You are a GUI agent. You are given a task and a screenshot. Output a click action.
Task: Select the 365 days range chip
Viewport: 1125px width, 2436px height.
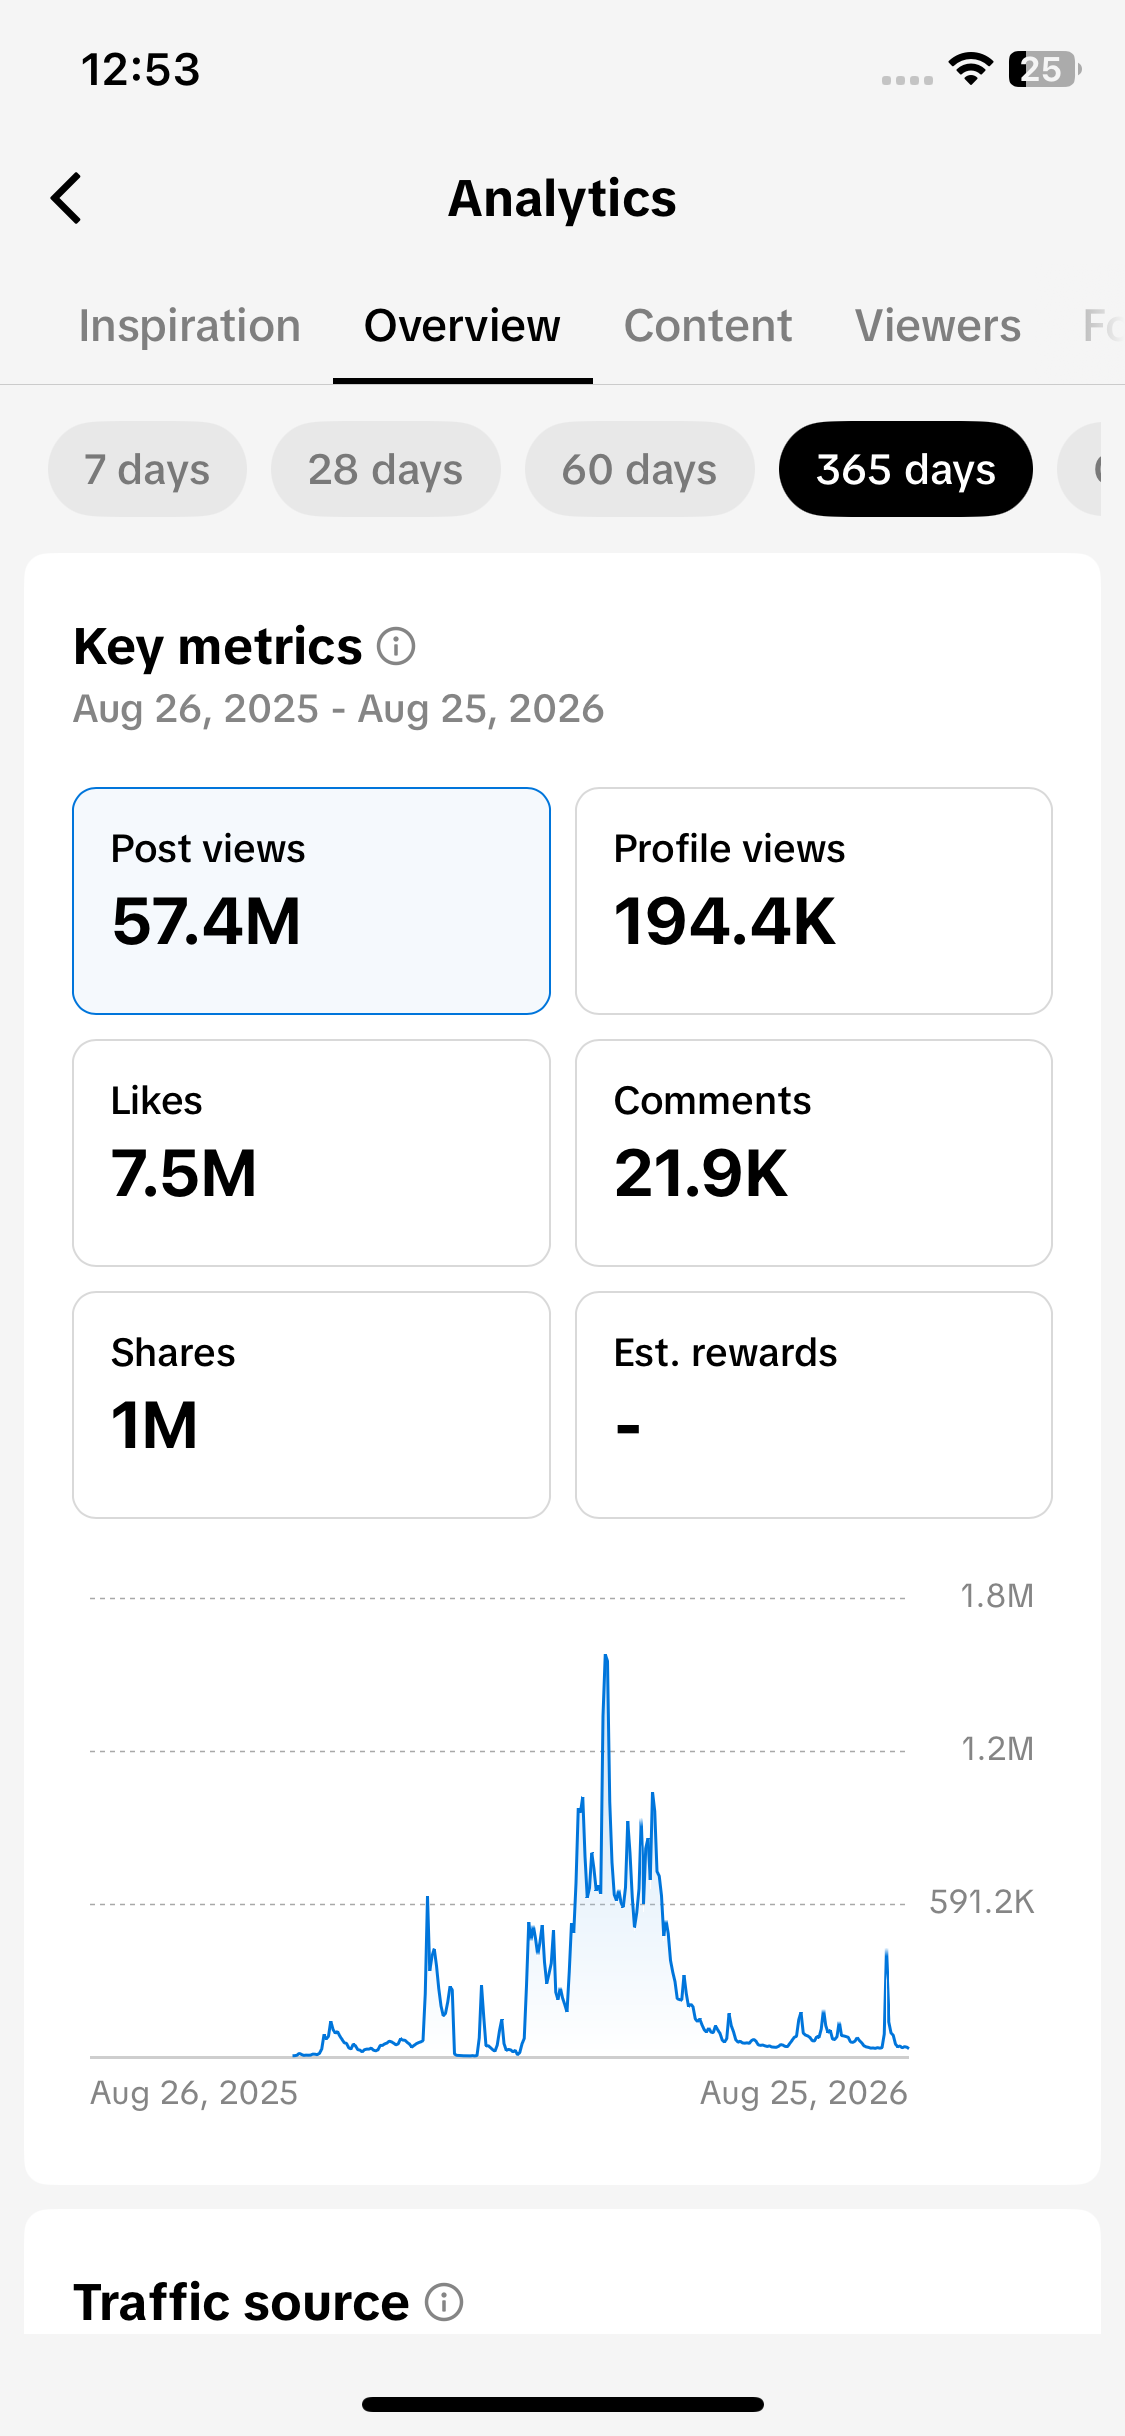coord(906,469)
